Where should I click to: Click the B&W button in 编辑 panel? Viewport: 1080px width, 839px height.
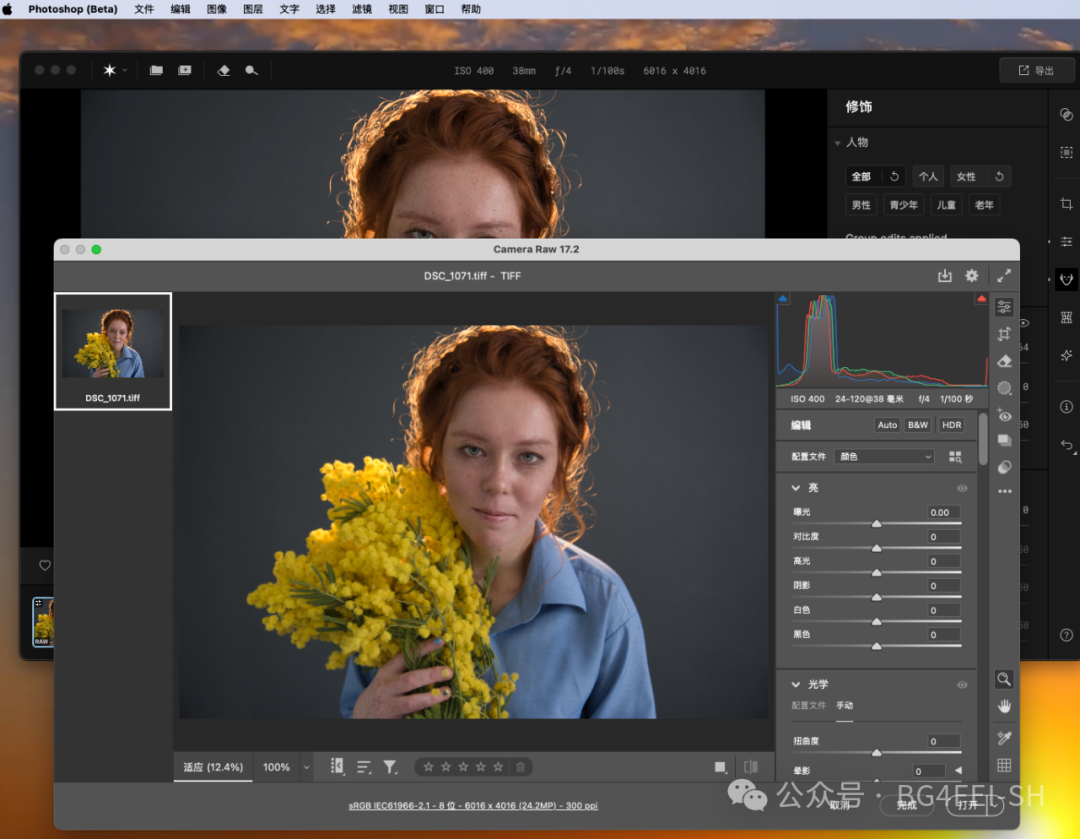(x=917, y=425)
